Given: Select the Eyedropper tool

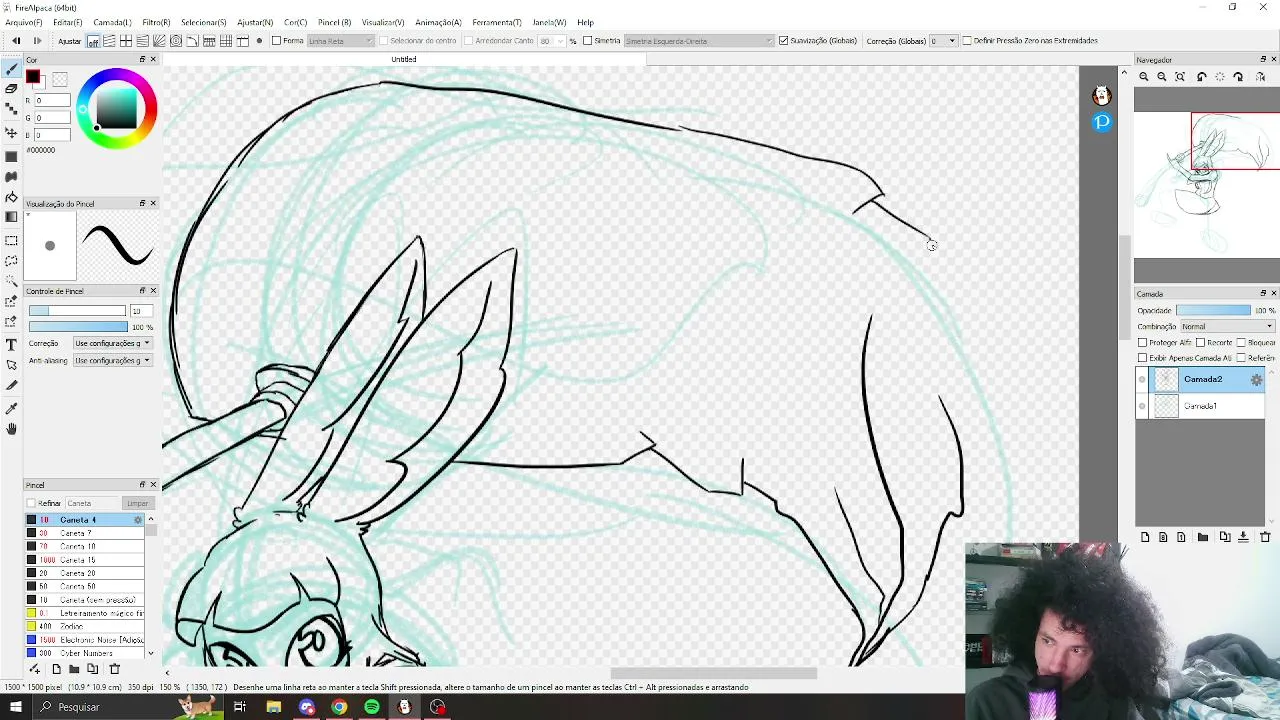Looking at the screenshot, I should point(11,408).
